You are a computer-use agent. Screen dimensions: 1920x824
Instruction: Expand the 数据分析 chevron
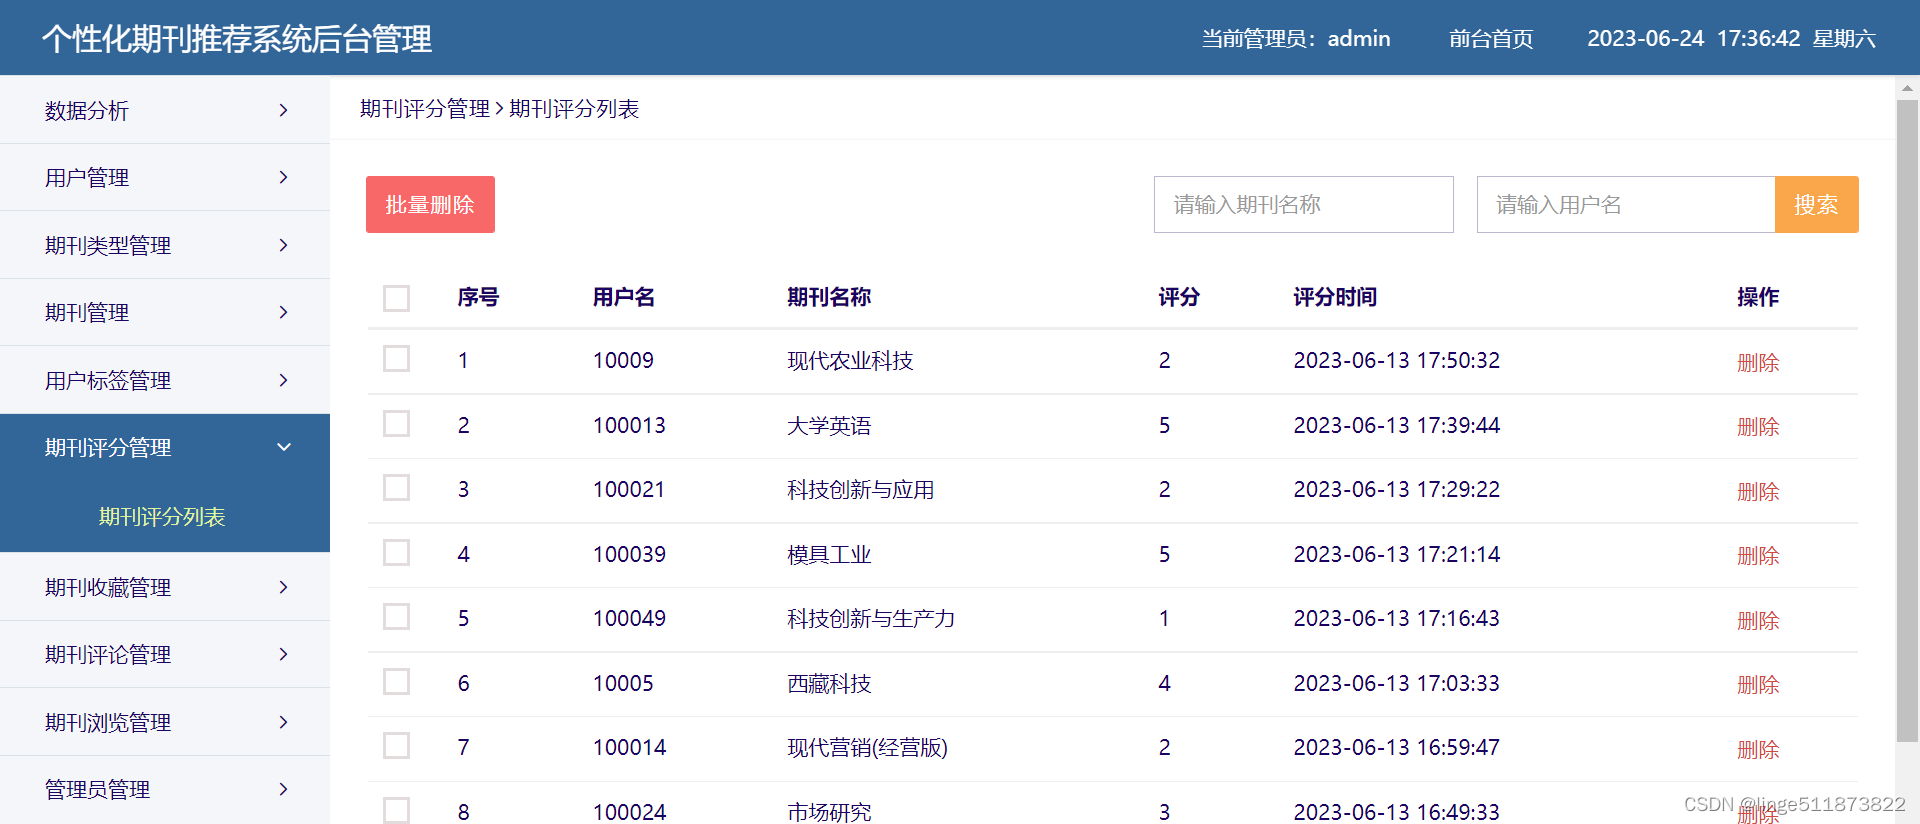[284, 110]
